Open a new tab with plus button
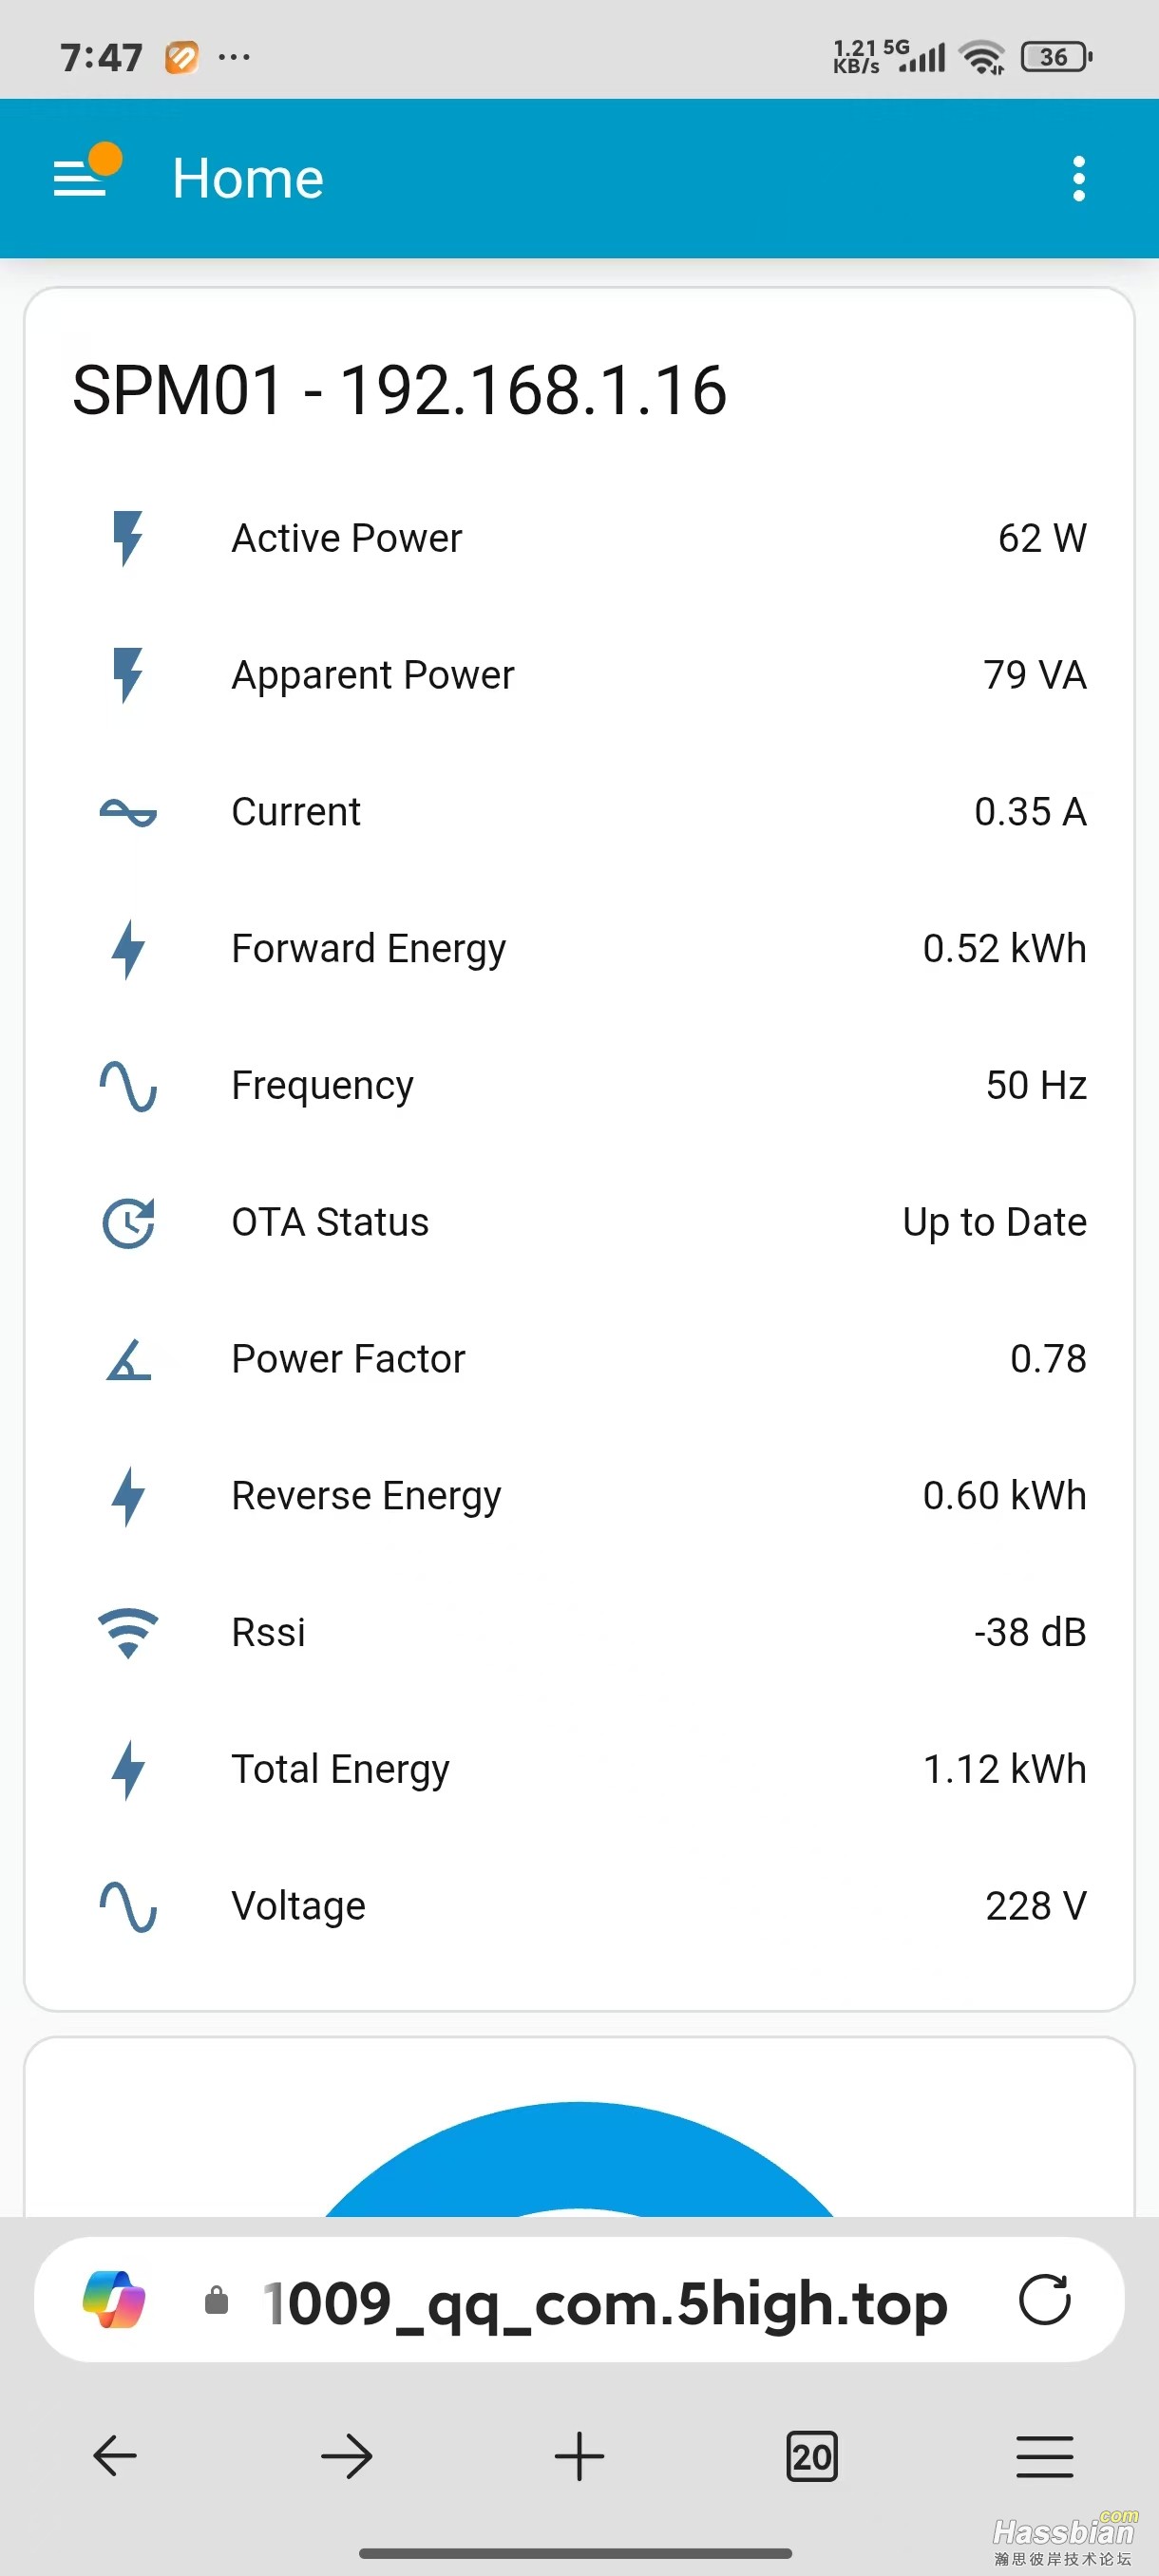 (x=579, y=2456)
